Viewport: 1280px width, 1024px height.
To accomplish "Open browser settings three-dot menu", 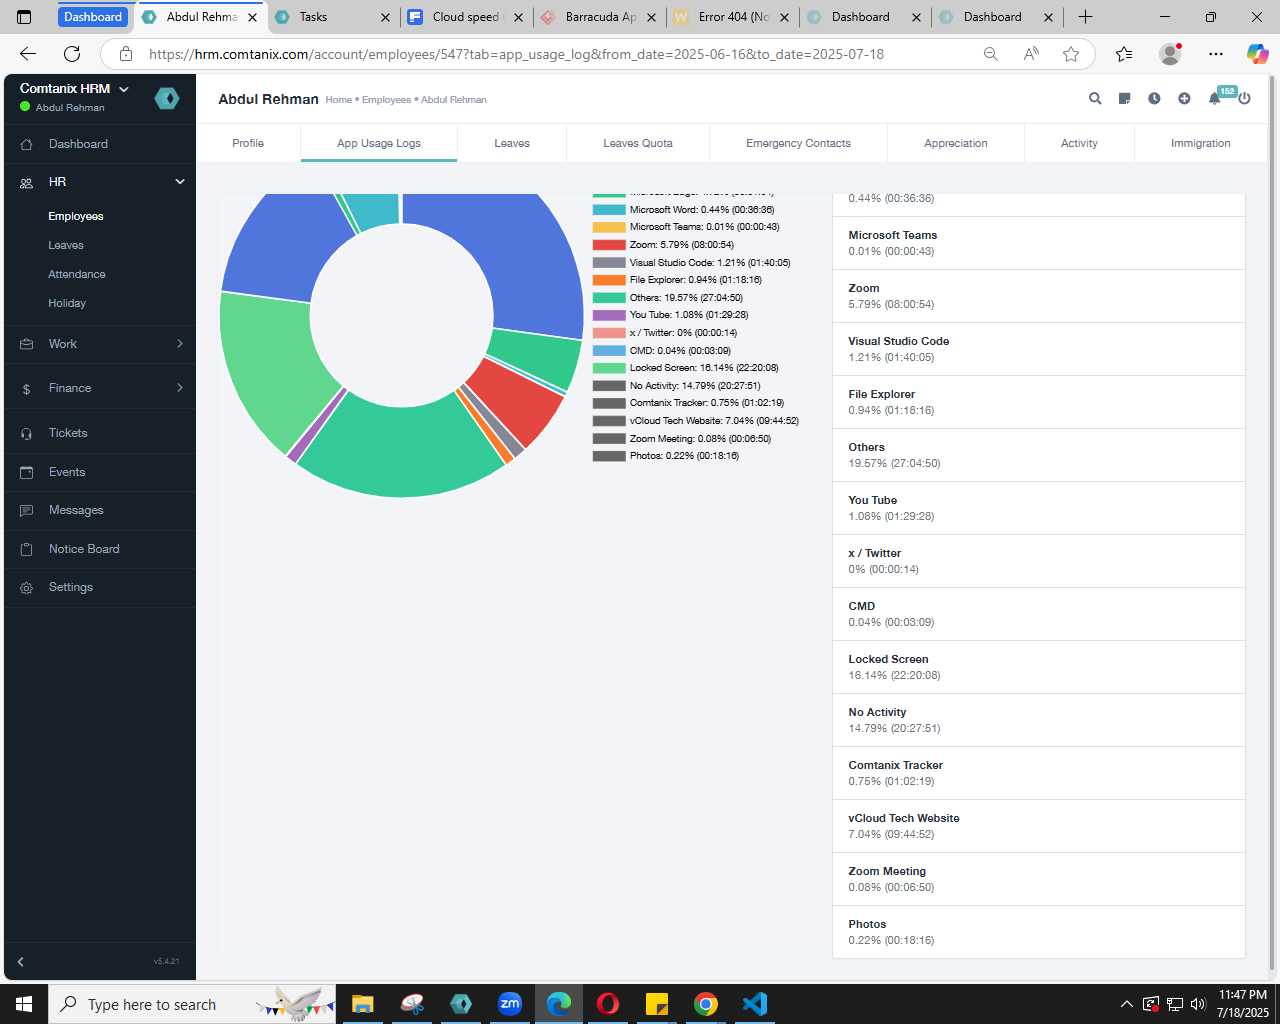I will click(x=1215, y=54).
